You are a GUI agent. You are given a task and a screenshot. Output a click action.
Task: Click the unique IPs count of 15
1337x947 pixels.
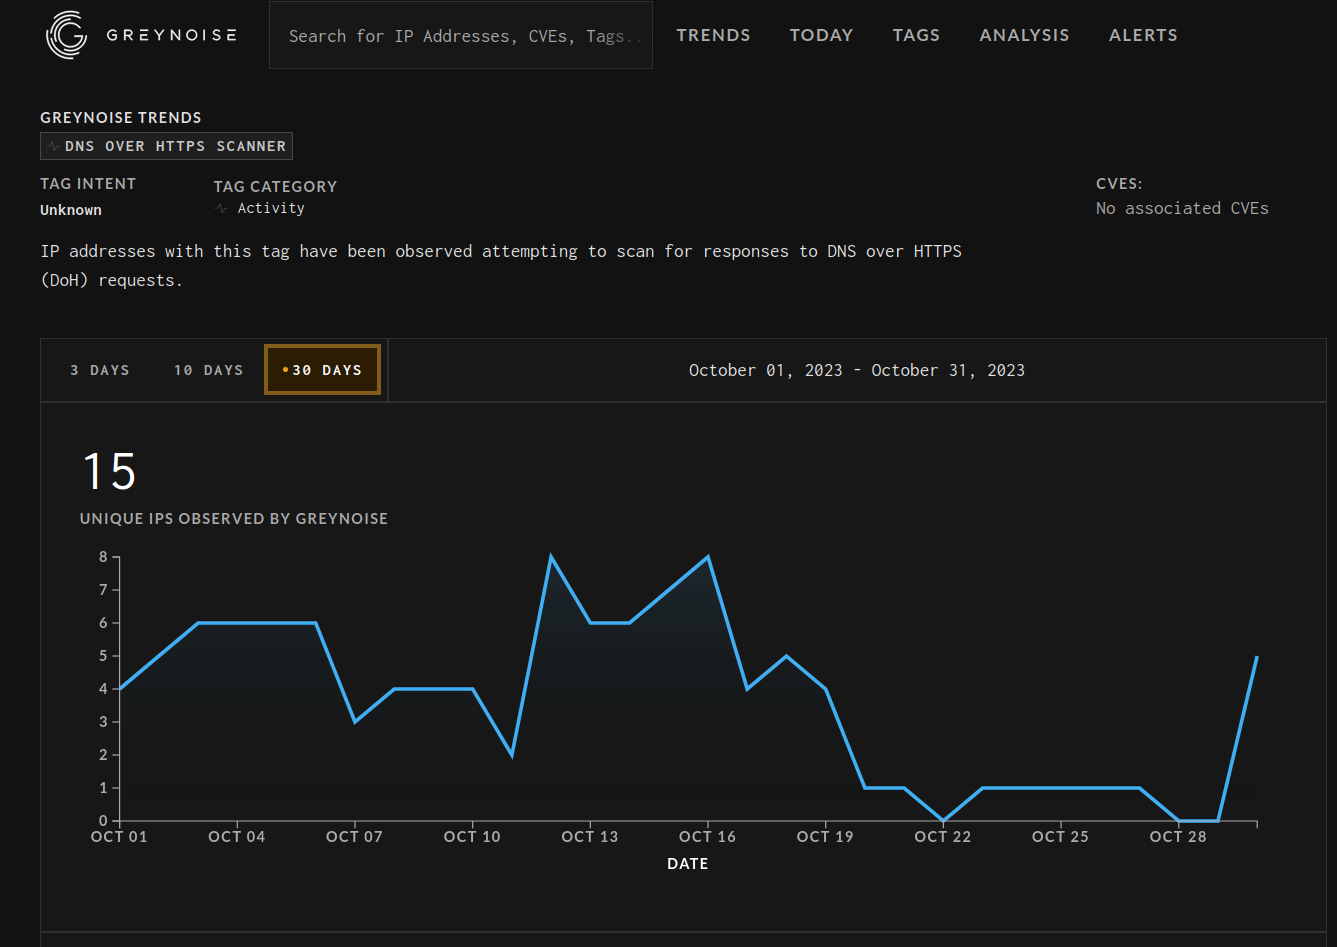(108, 471)
